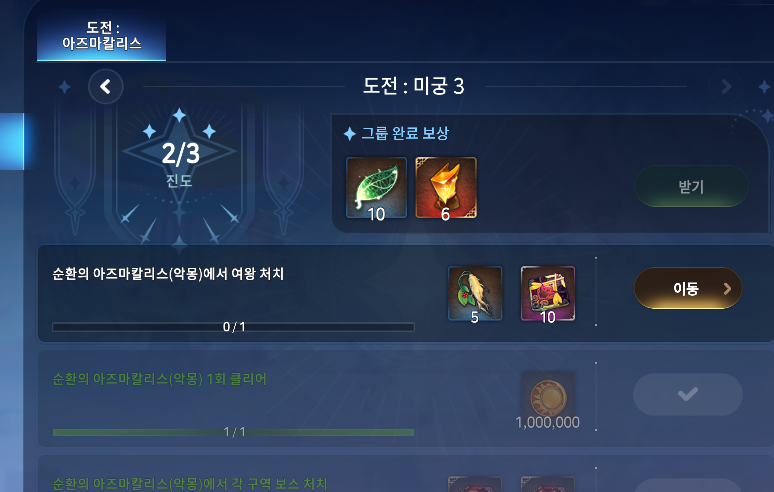This screenshot has height=492, width=774.
Task: Open the 도전 : 아즈마칼리스 tab
Action: click(x=101, y=36)
